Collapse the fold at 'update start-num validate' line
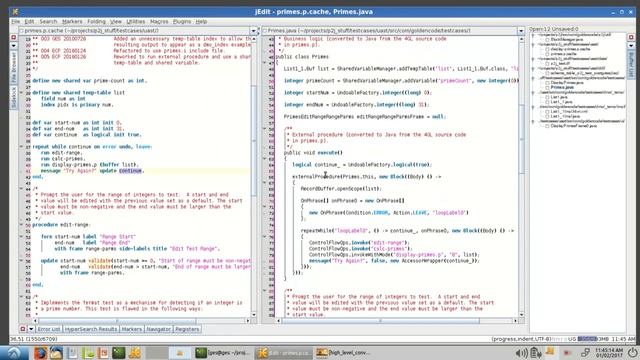This screenshot has height=360, width=640. point(21,260)
